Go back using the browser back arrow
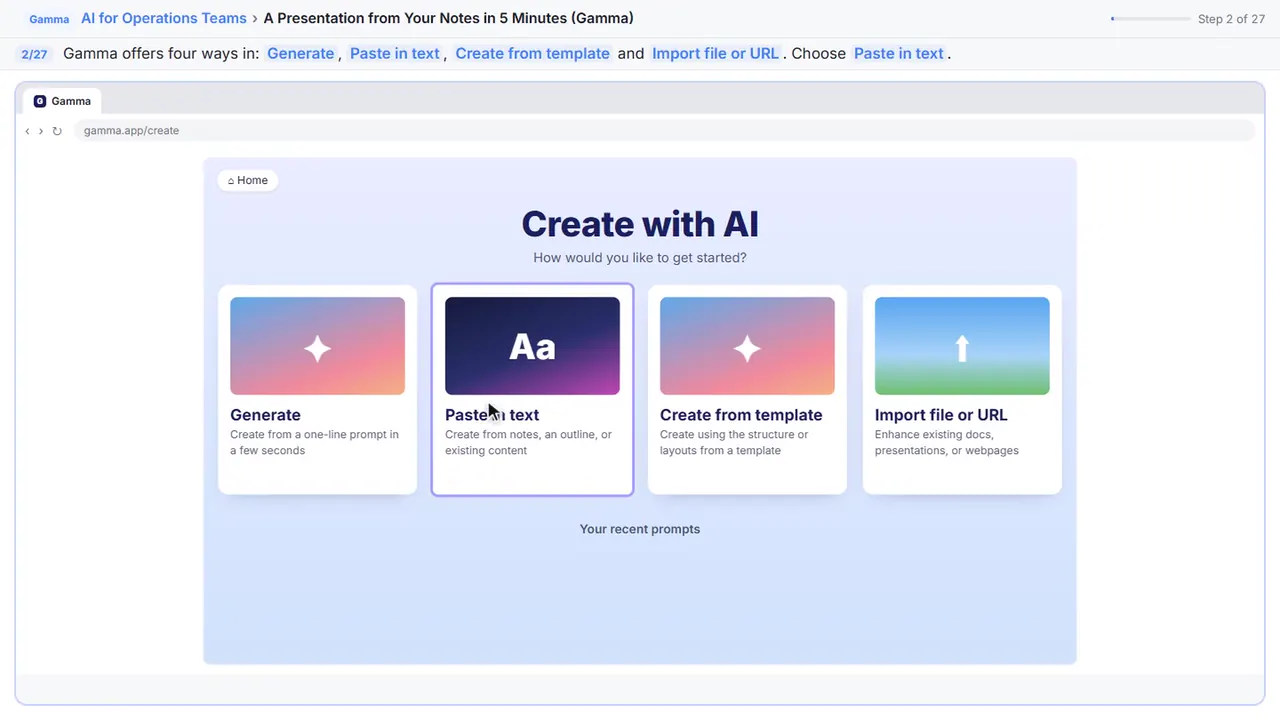 tap(27, 131)
